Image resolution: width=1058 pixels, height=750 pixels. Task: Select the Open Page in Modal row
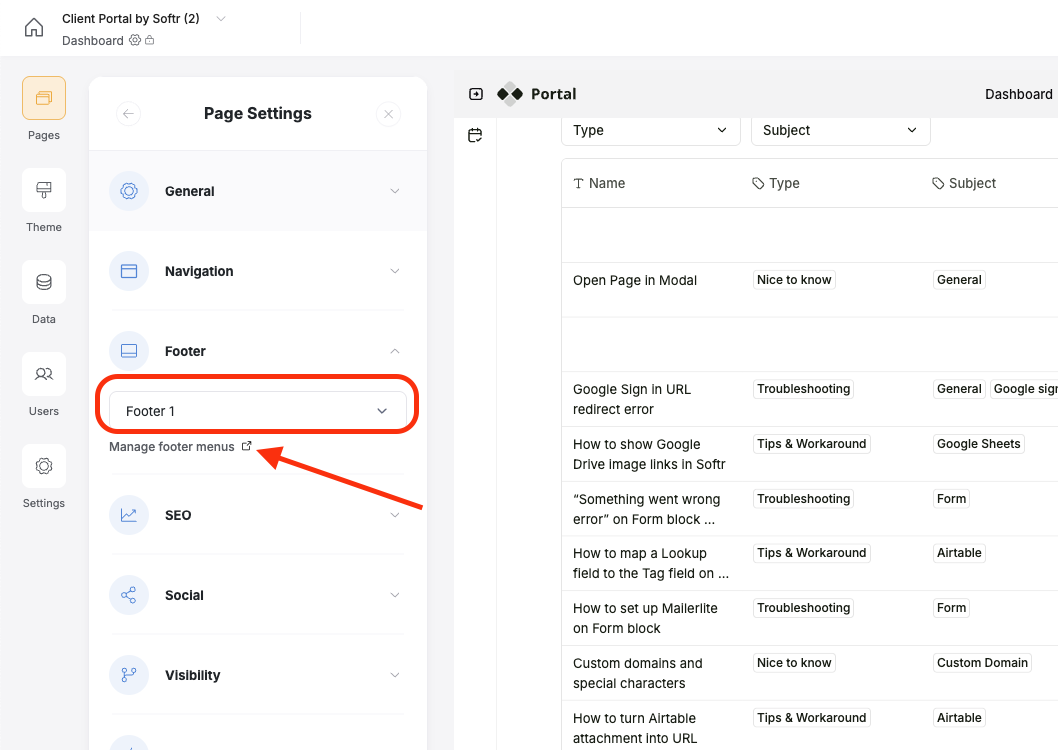(810, 290)
